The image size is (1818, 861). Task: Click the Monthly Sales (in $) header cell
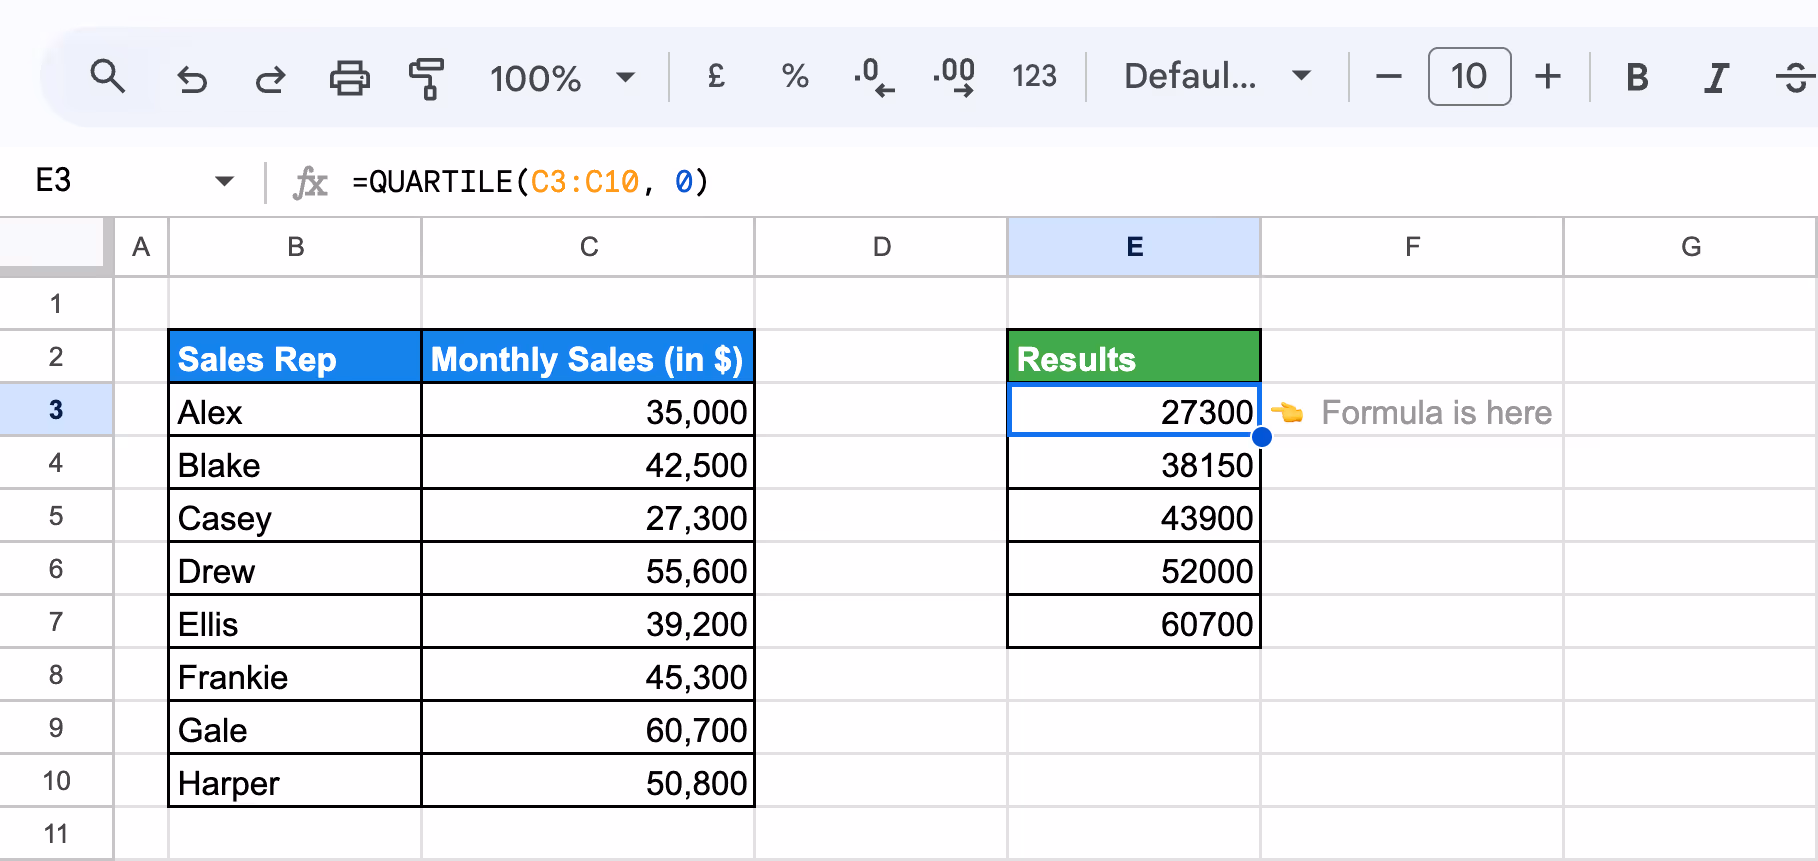[x=588, y=357]
